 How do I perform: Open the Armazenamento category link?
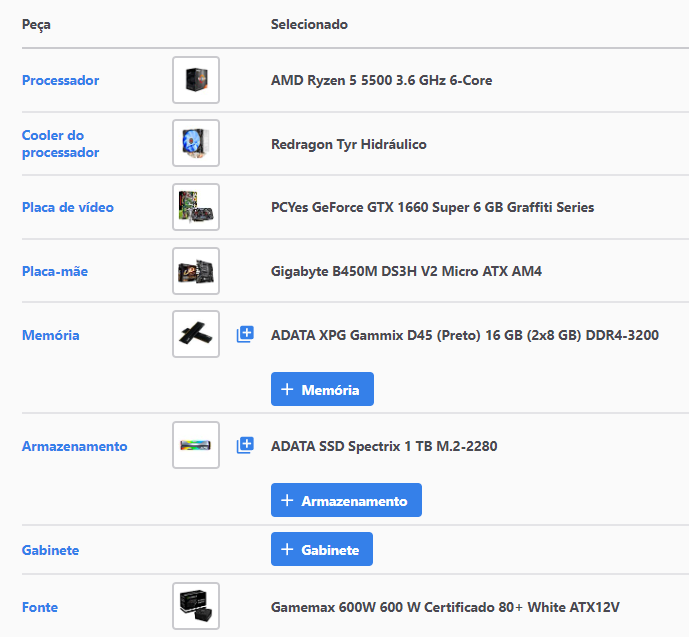[x=75, y=446]
